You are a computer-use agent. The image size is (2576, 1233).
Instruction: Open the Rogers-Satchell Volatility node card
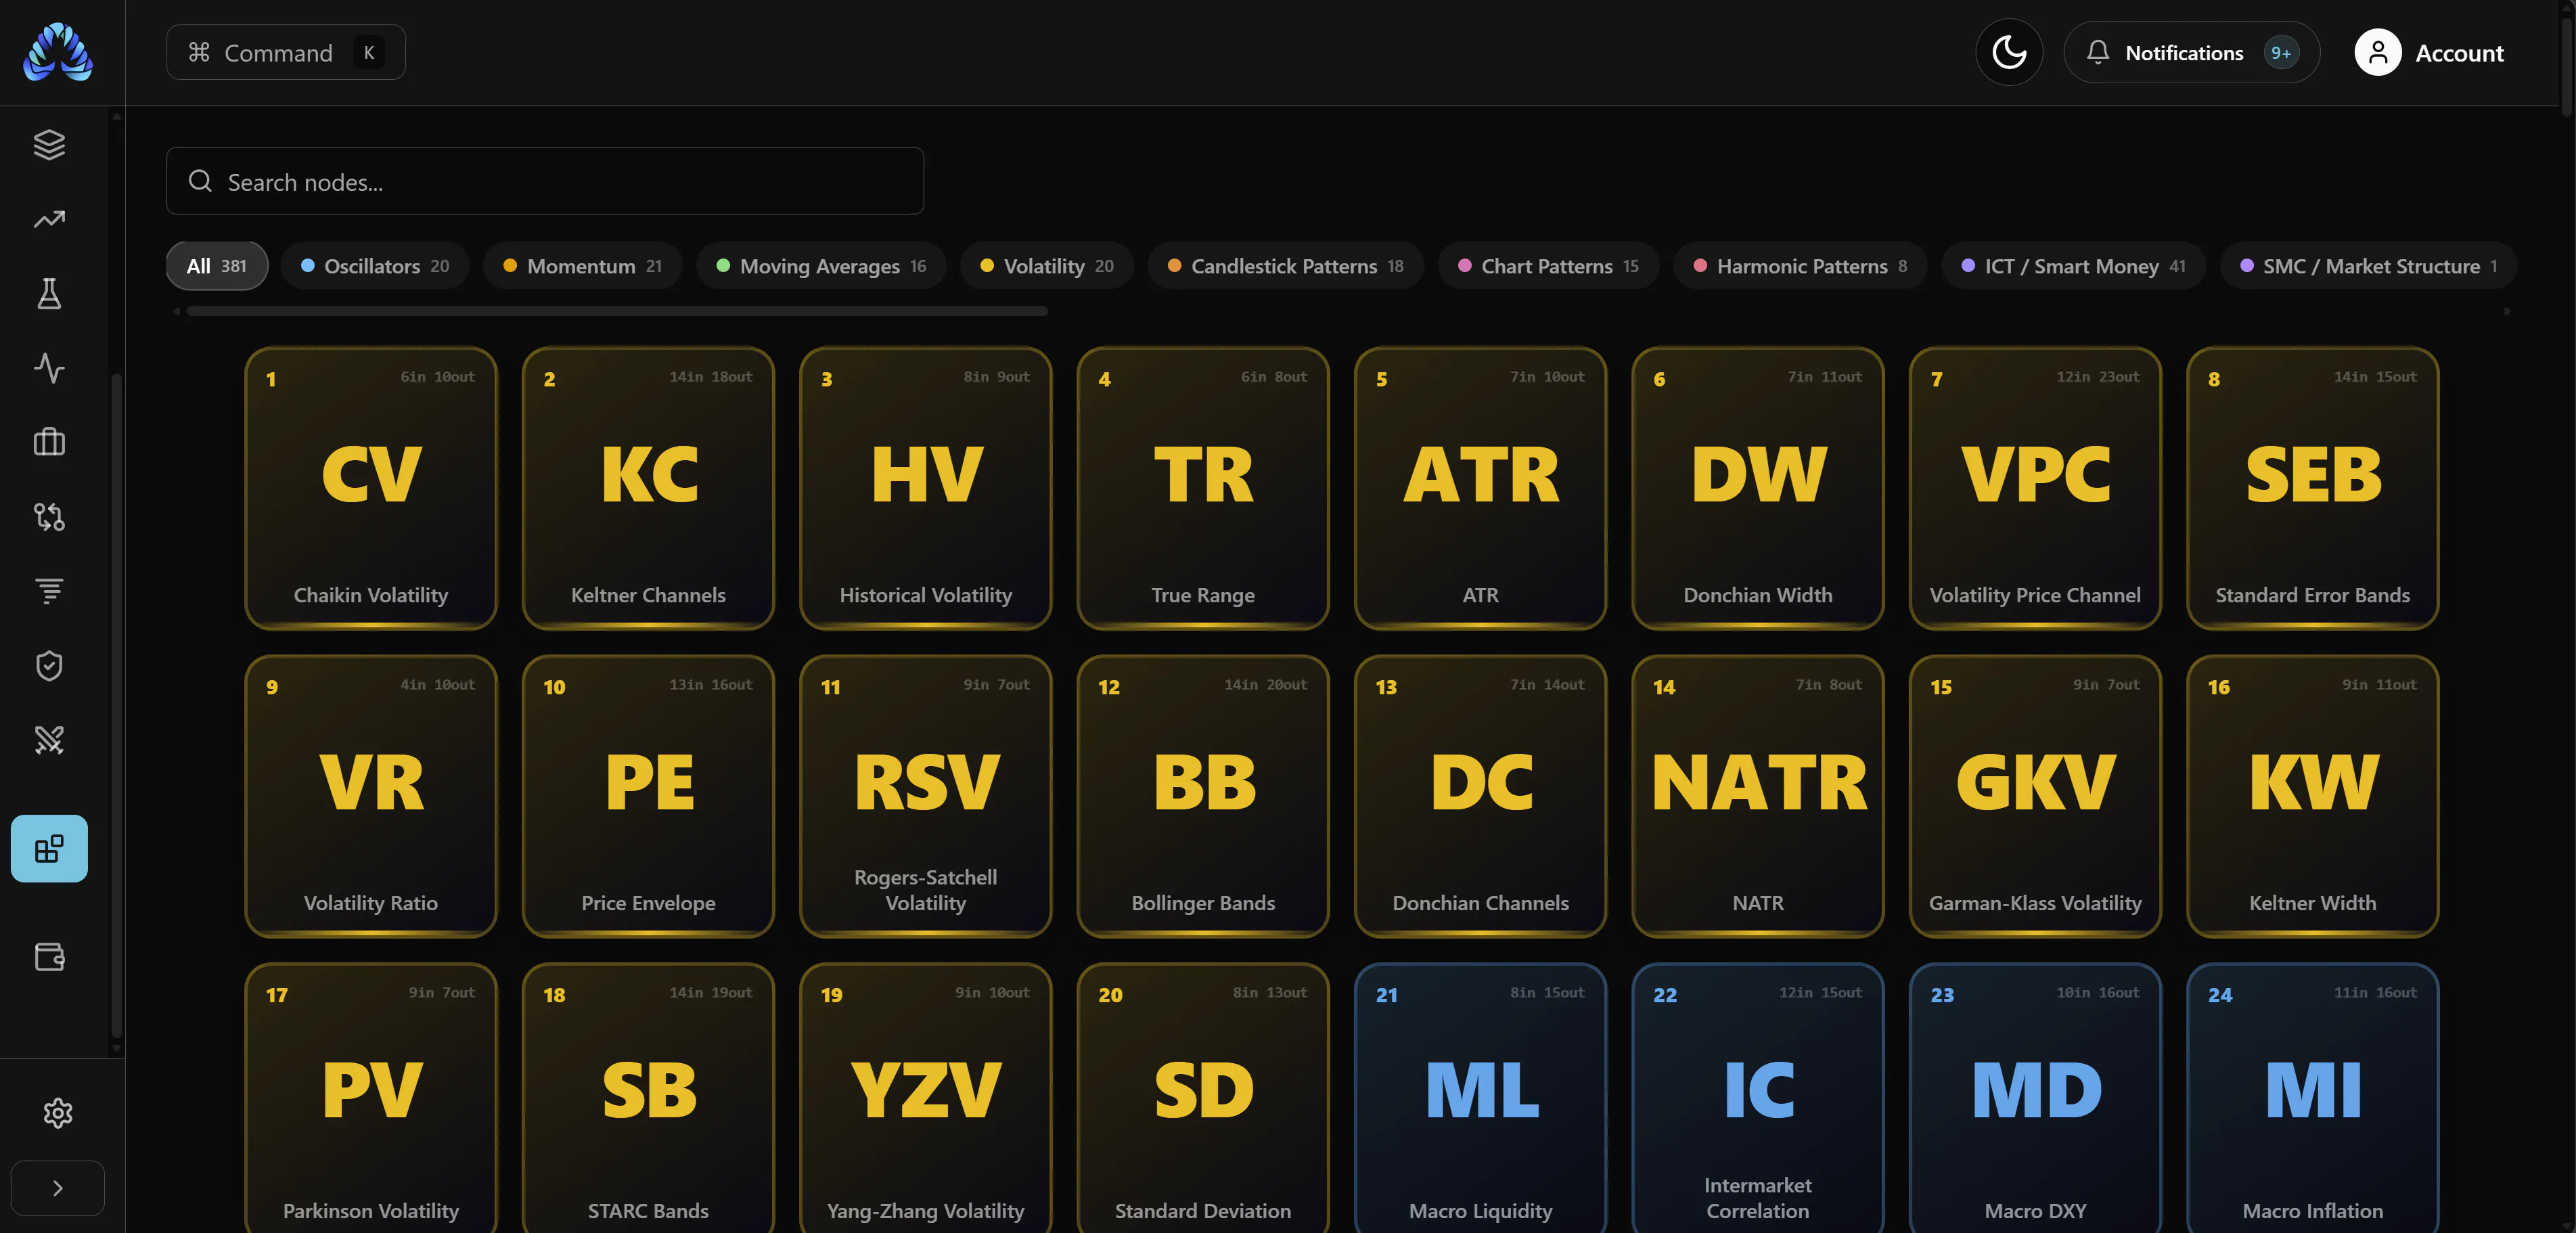click(926, 796)
